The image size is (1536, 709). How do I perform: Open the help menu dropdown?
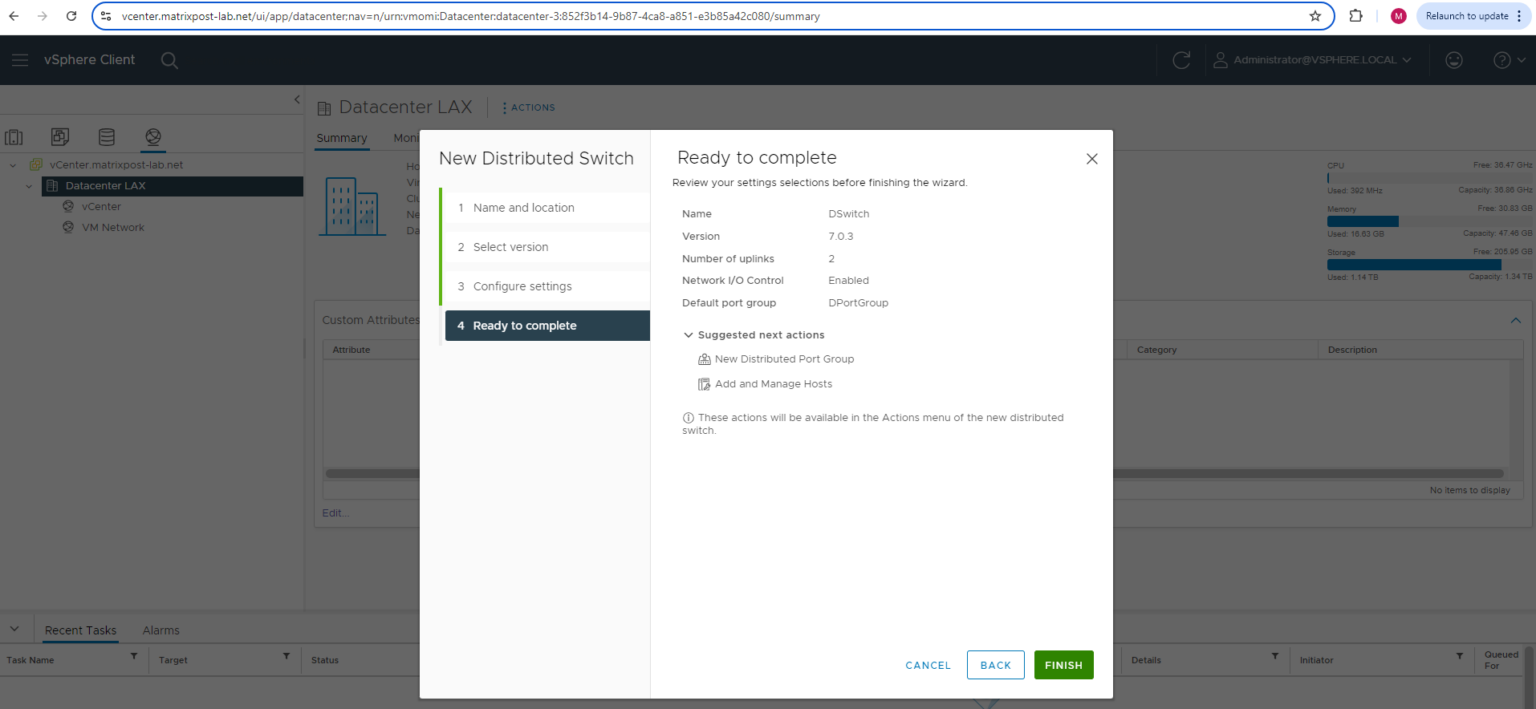pyautogui.click(x=1505, y=60)
